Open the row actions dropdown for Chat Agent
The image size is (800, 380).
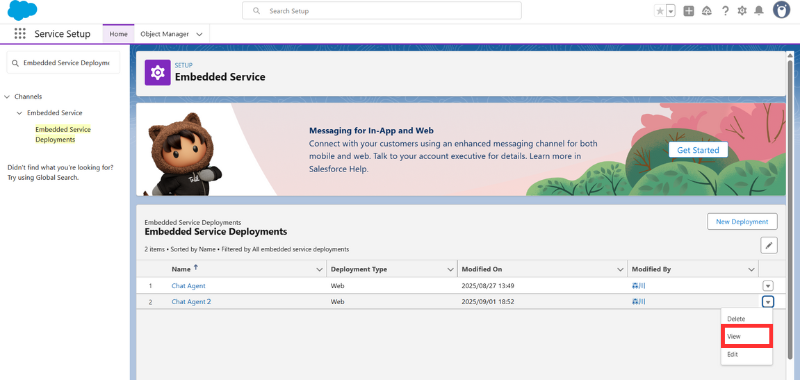click(768, 286)
